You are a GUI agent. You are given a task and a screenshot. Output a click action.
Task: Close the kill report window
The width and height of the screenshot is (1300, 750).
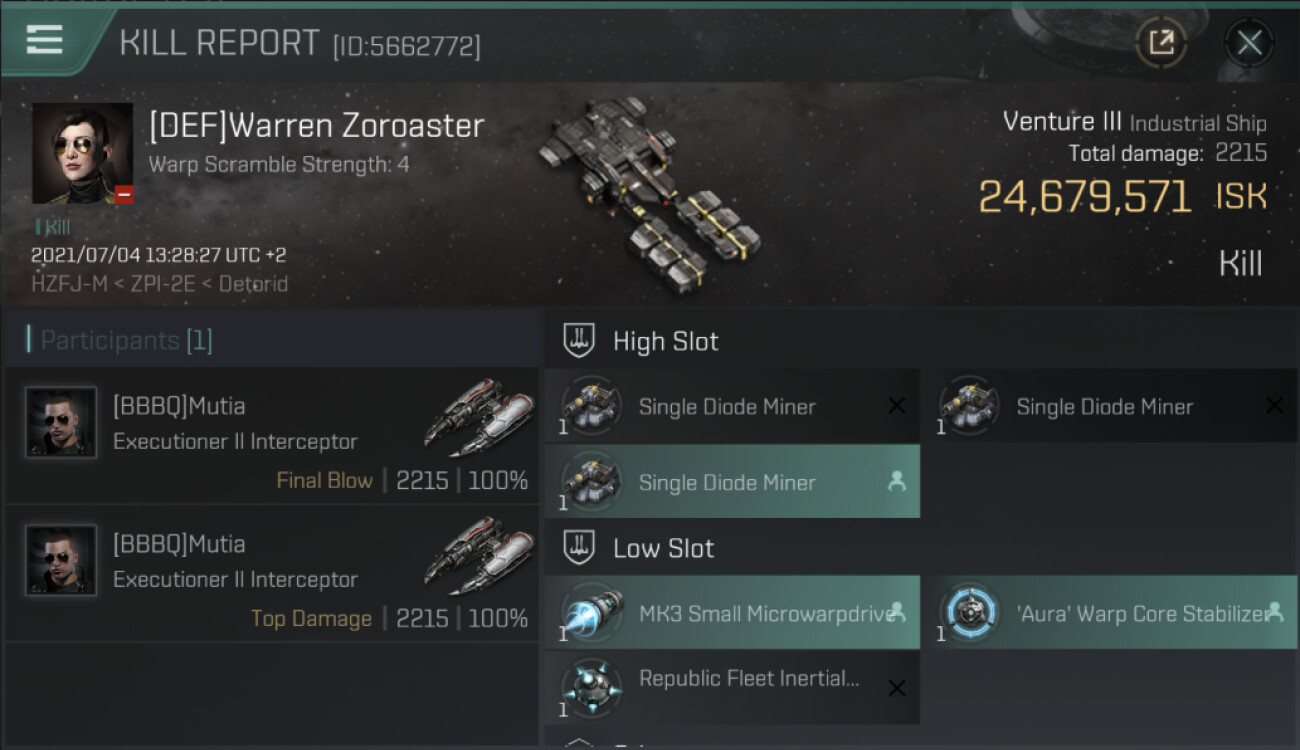[x=1248, y=42]
